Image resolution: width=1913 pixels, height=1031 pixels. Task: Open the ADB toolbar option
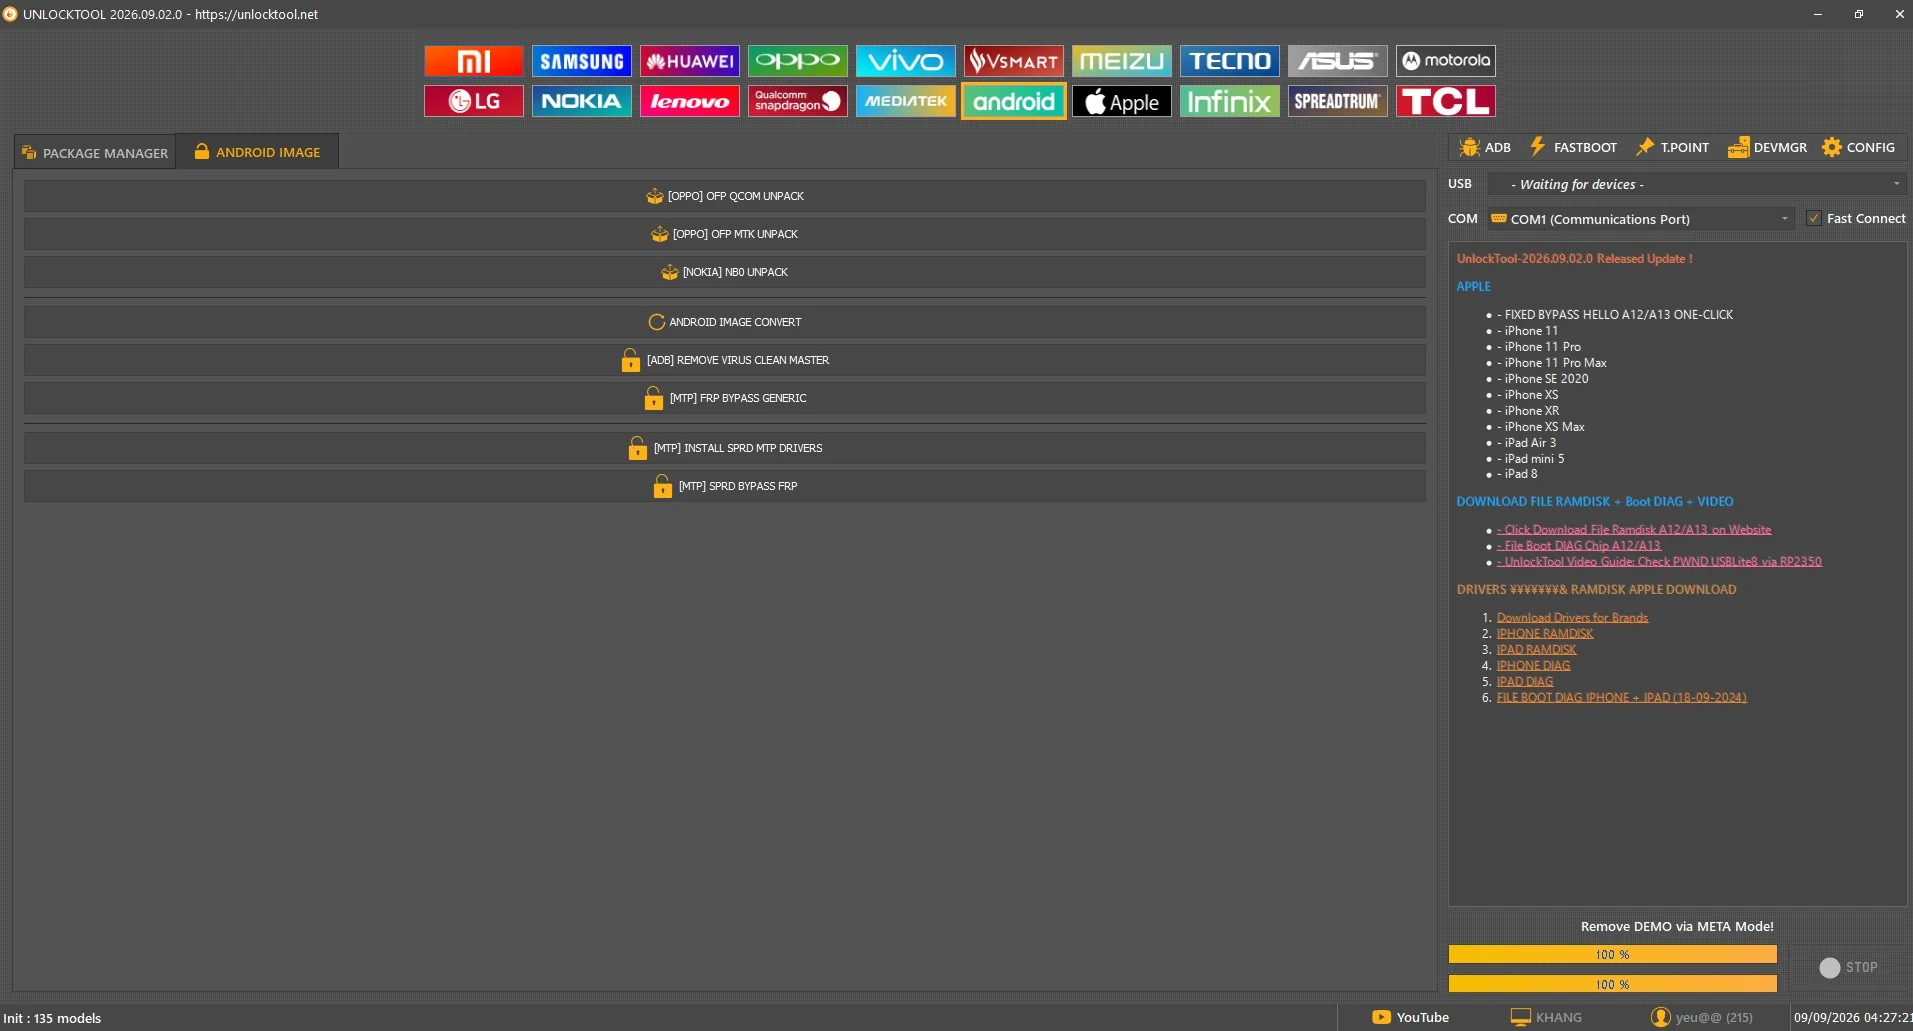[x=1485, y=147]
